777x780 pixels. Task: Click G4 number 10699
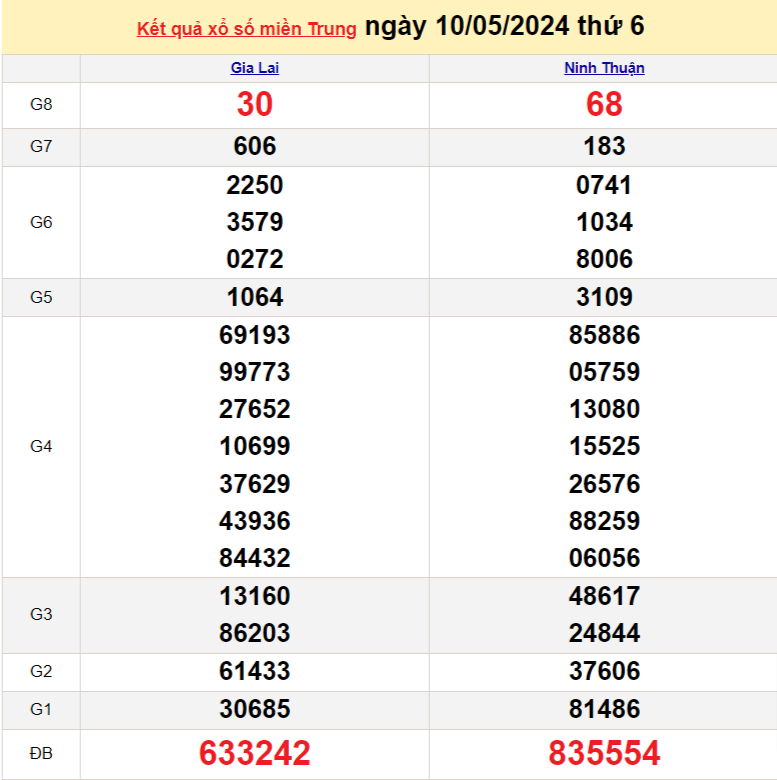coord(255,446)
